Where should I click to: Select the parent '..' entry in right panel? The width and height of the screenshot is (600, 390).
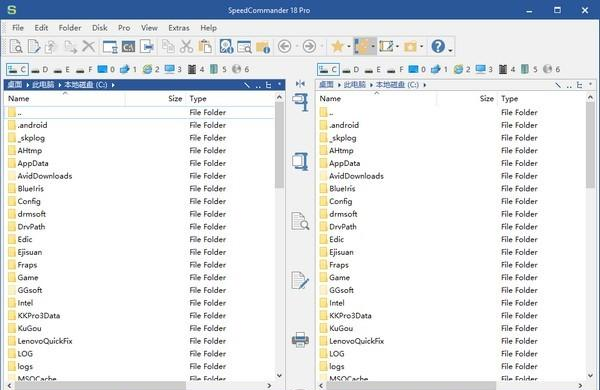pos(331,113)
